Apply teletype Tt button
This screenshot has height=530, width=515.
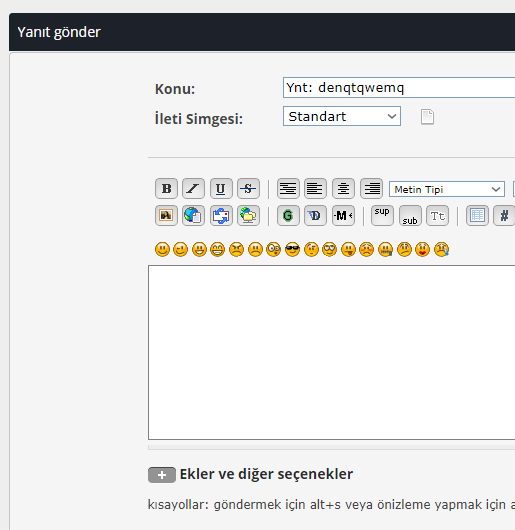437,215
